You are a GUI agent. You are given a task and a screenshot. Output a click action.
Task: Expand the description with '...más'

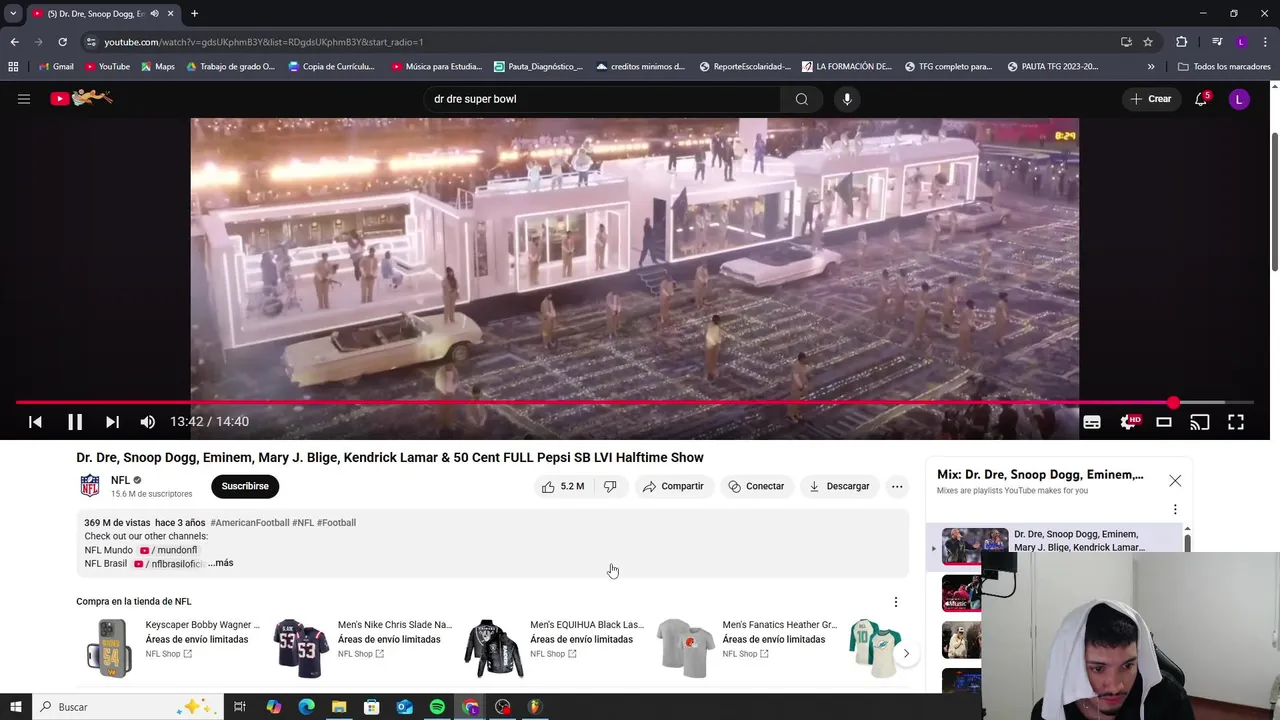click(x=220, y=563)
